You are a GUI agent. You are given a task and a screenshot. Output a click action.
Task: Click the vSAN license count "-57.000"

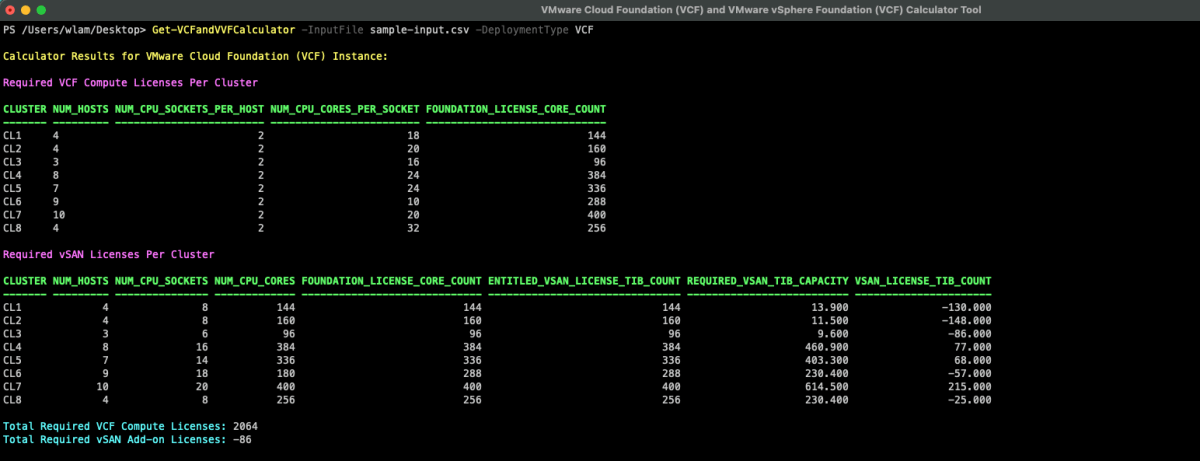point(970,373)
